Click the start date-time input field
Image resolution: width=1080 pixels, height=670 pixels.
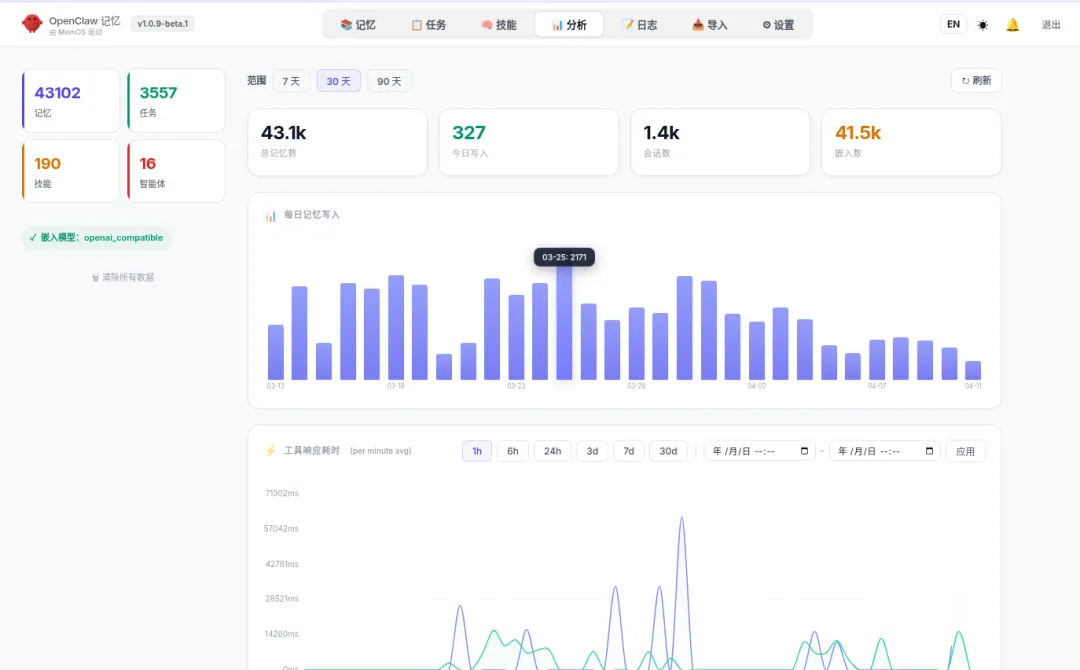760,451
